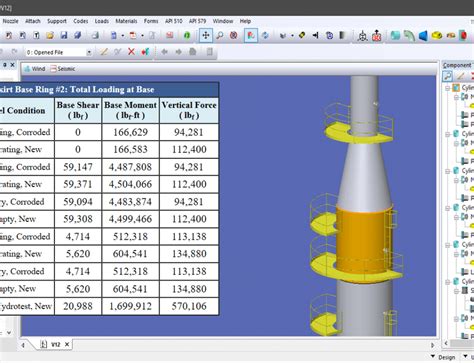Switch to the Wind tab
Viewport: 474px width, 363px height.
click(35, 69)
